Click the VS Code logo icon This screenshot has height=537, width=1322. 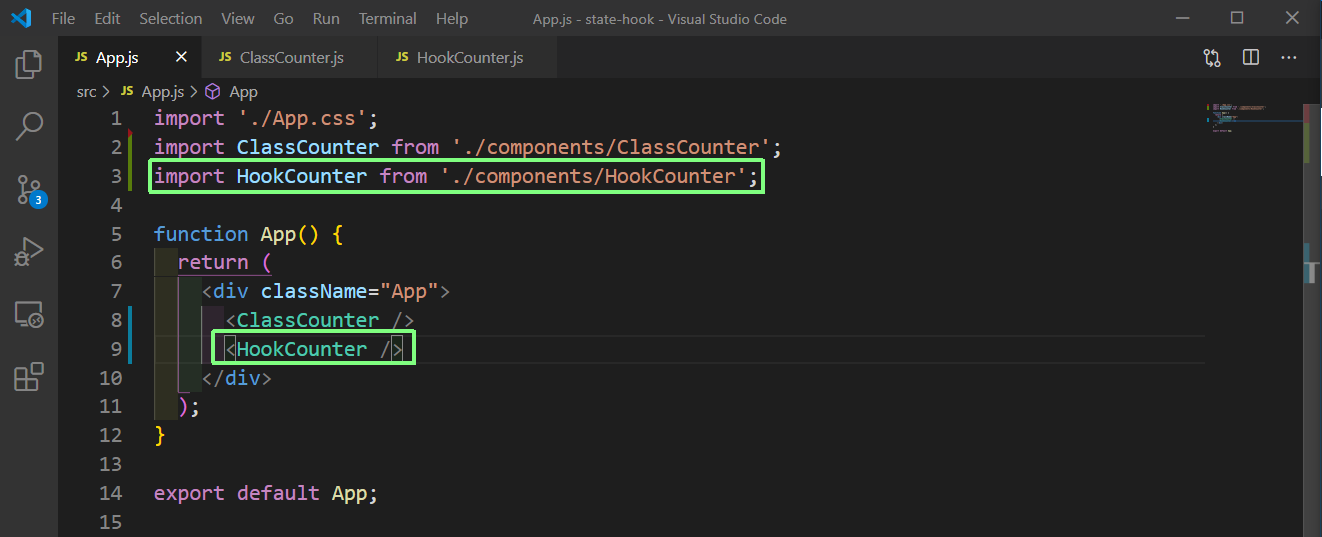click(x=20, y=18)
